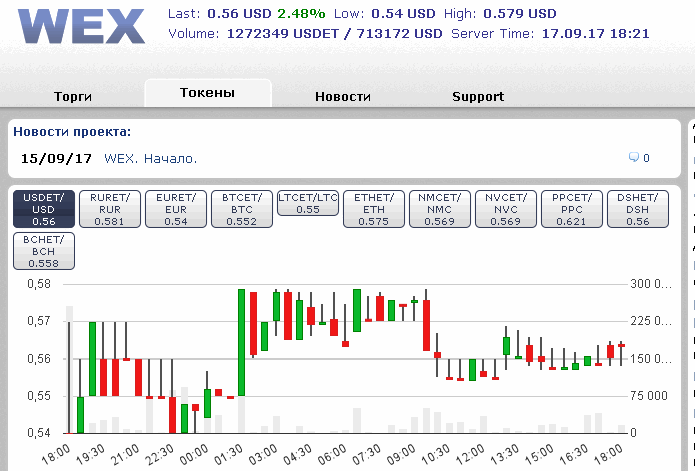Select the DSHET/DSH pair button
The image size is (695, 471).
(x=638, y=209)
